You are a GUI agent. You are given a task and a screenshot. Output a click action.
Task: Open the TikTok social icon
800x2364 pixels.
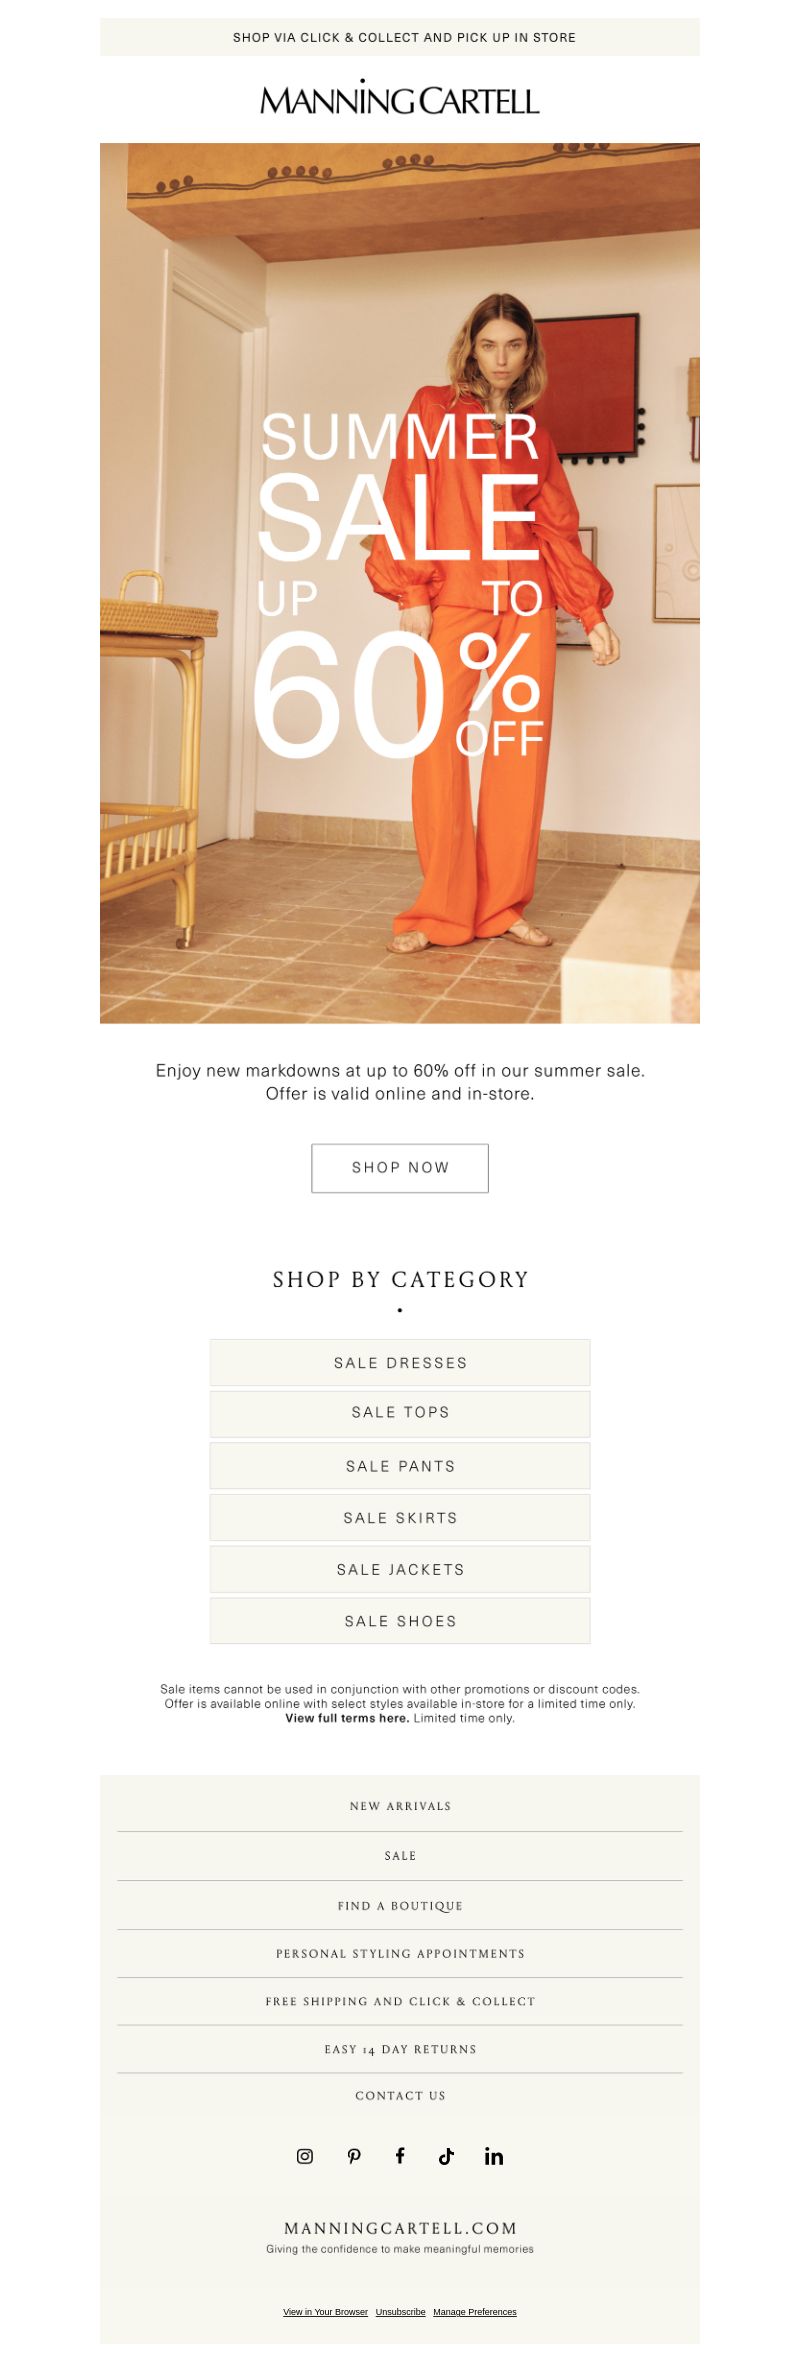pyautogui.click(x=446, y=2156)
